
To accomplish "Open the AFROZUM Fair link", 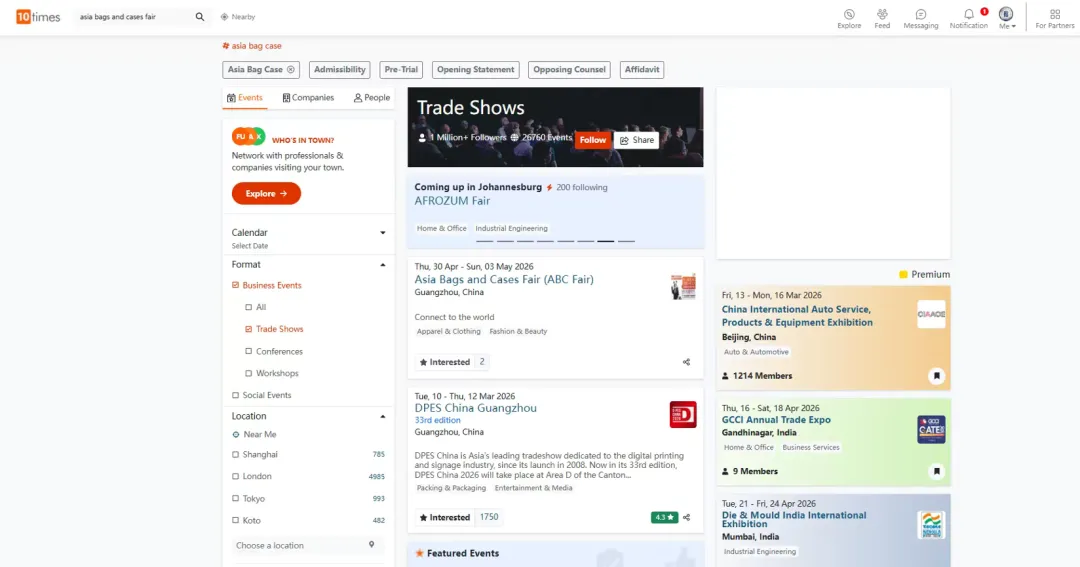I will 452,201.
